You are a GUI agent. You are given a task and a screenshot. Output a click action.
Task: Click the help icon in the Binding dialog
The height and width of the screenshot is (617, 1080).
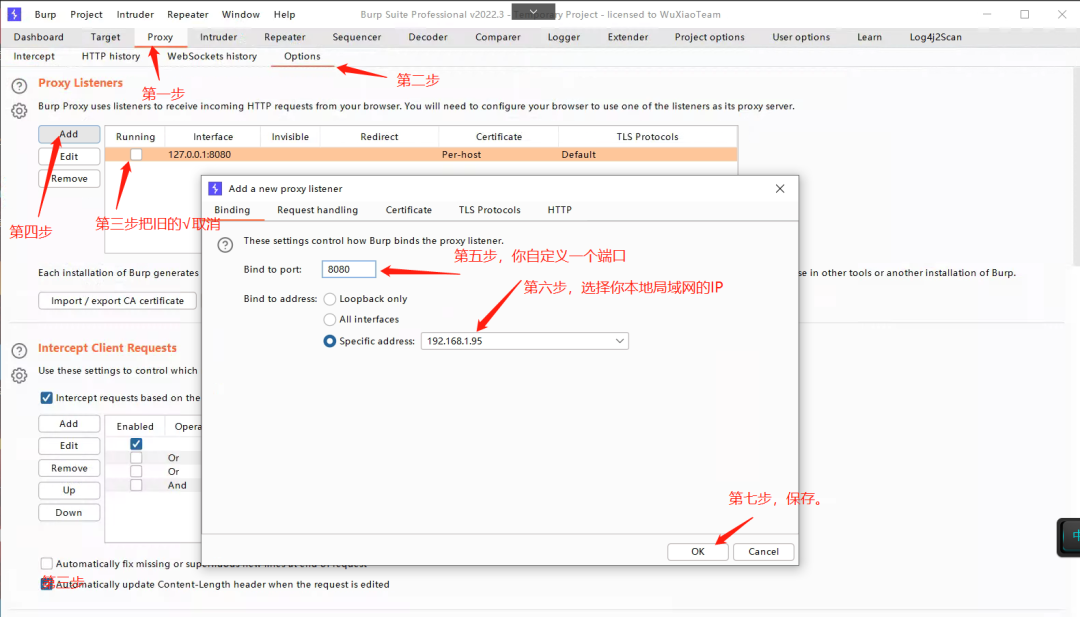pos(225,244)
